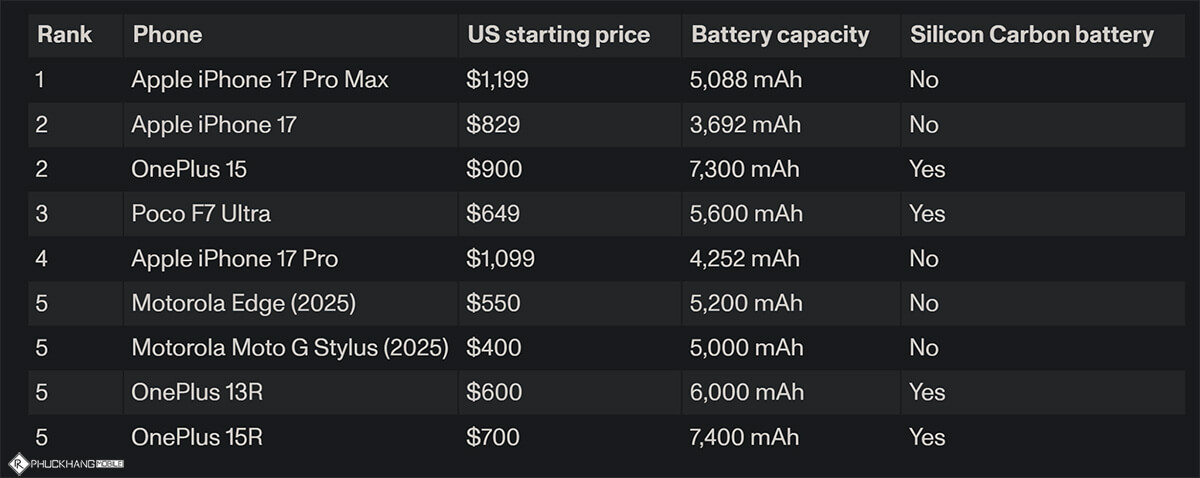The height and width of the screenshot is (478, 1200).
Task: Click the $1,099 iPhone 17 Pro price
Action: (x=500, y=259)
